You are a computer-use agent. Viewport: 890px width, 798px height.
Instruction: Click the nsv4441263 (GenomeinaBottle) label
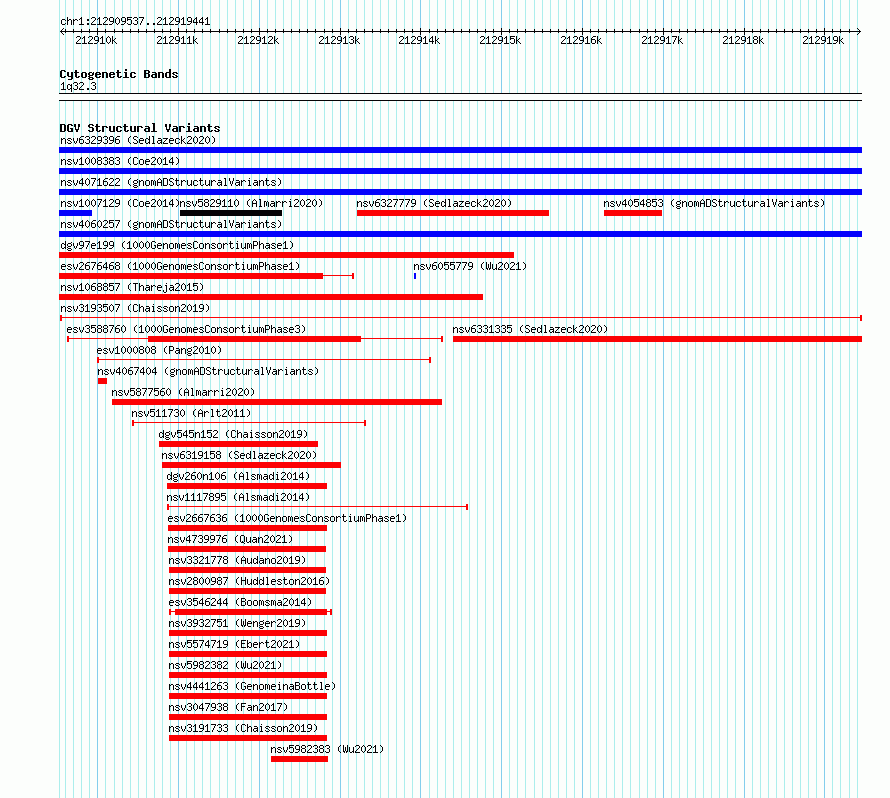[x=253, y=686]
